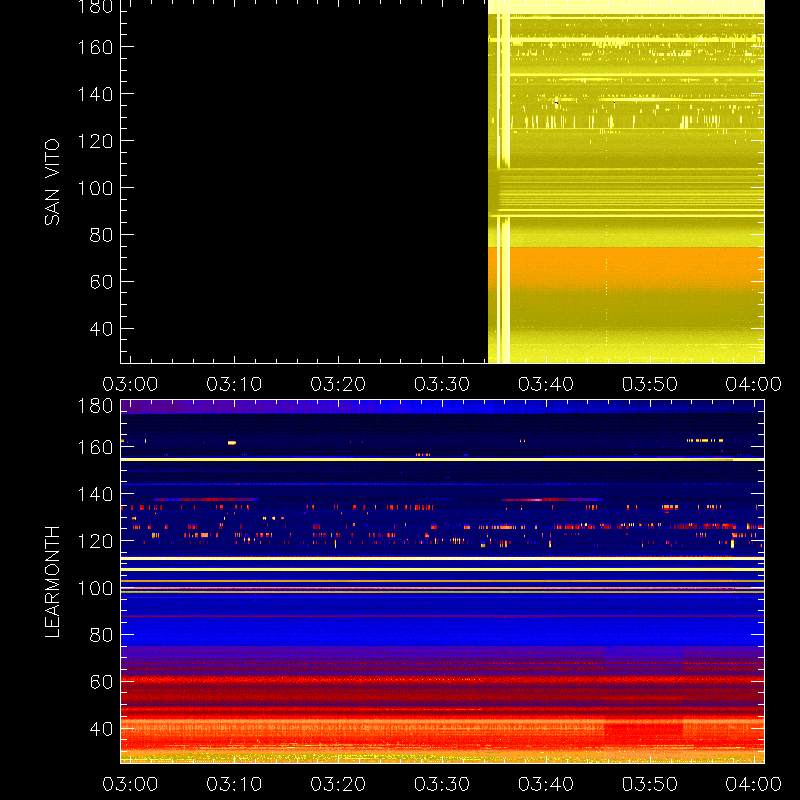Click 03:30 time label under SAN VITO plot

click(442, 384)
